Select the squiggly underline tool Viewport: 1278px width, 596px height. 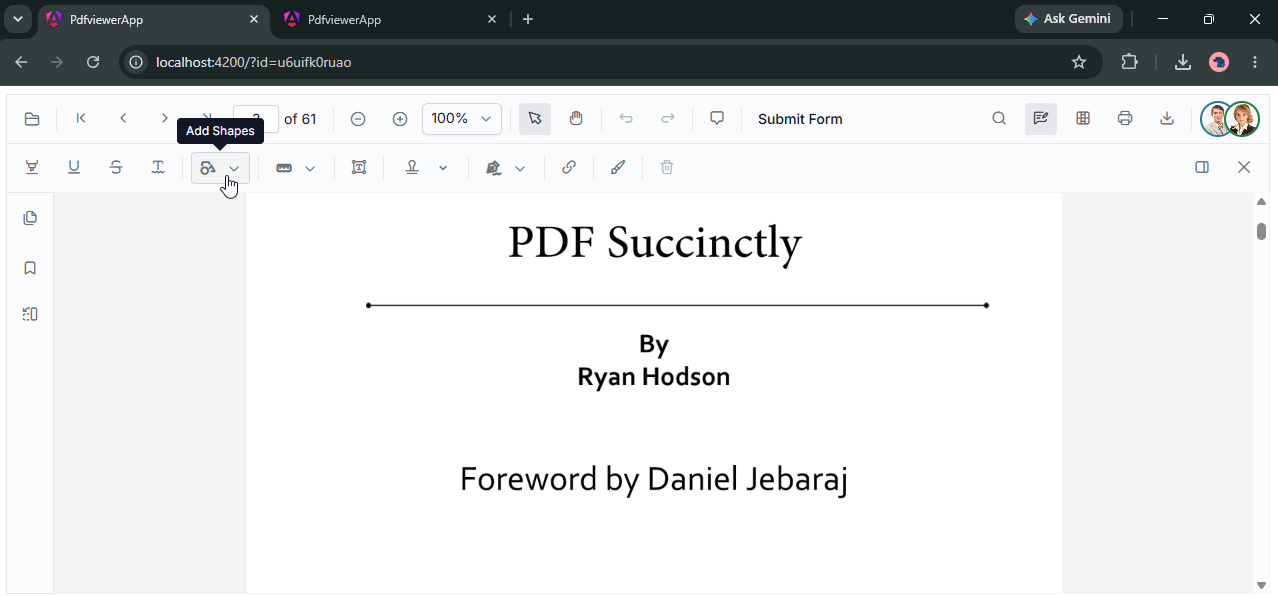point(158,167)
